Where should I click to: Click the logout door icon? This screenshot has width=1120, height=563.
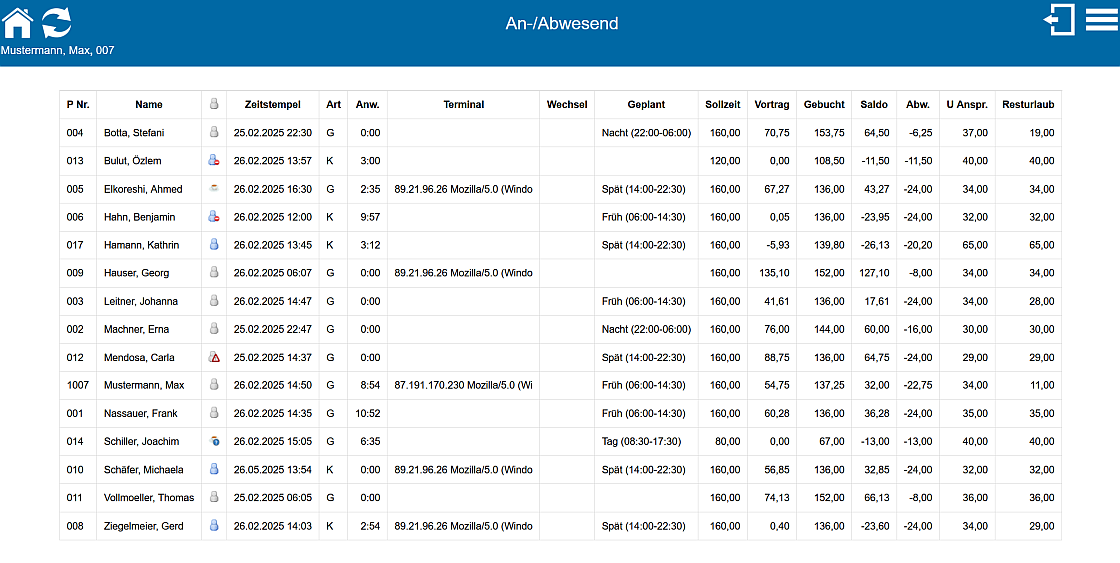(x=1059, y=20)
